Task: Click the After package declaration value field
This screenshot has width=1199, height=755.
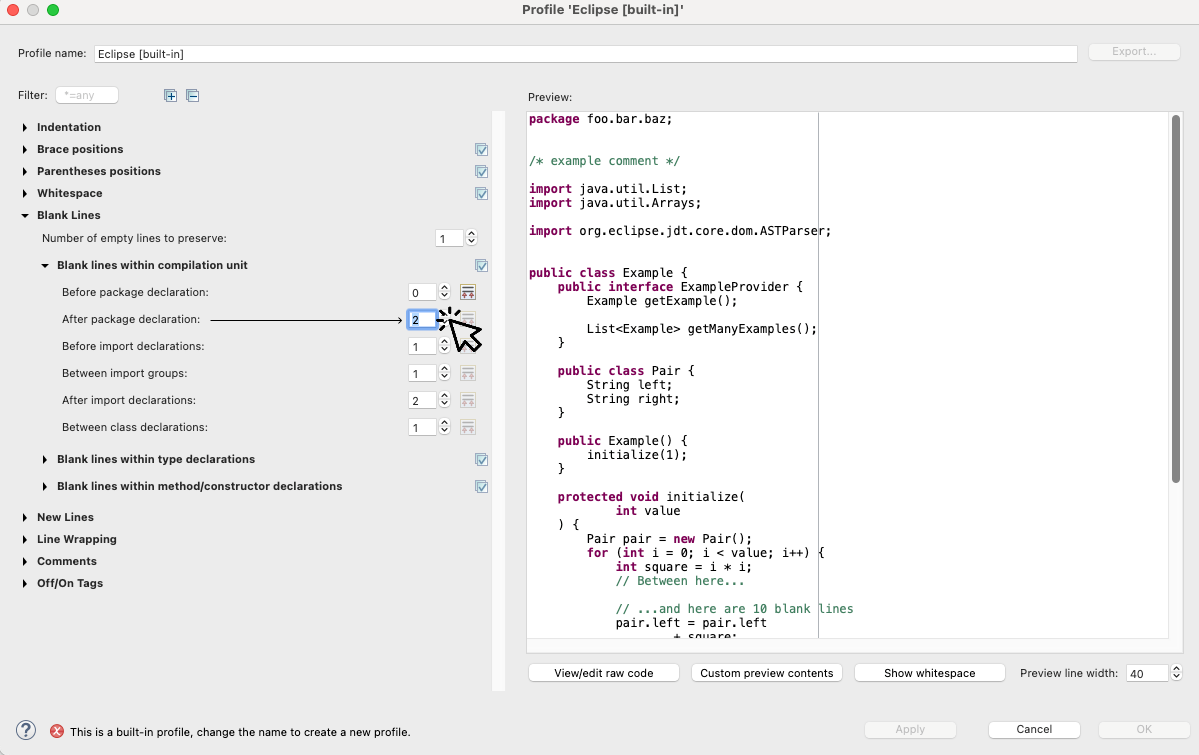Action: (x=422, y=320)
